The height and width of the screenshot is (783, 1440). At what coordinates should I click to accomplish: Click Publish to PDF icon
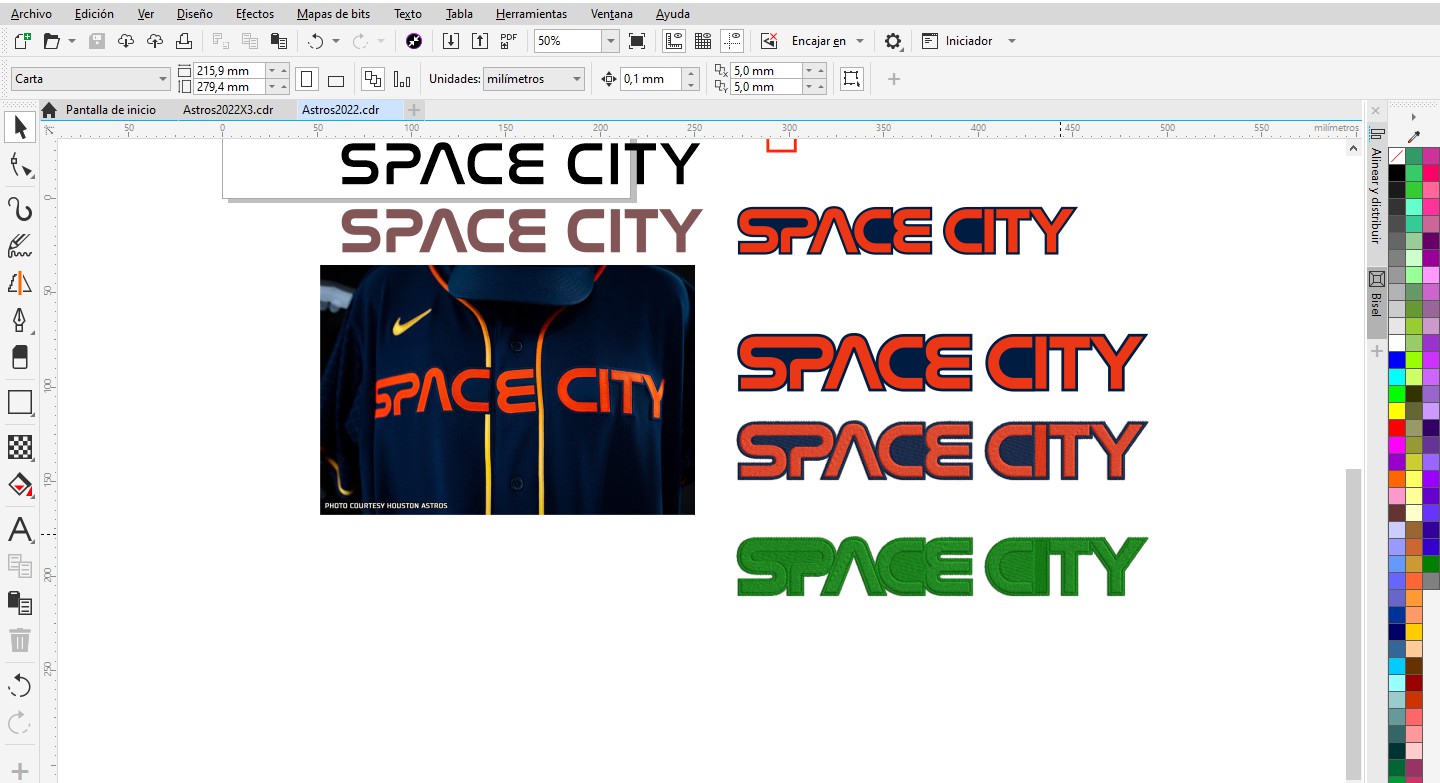coord(509,41)
